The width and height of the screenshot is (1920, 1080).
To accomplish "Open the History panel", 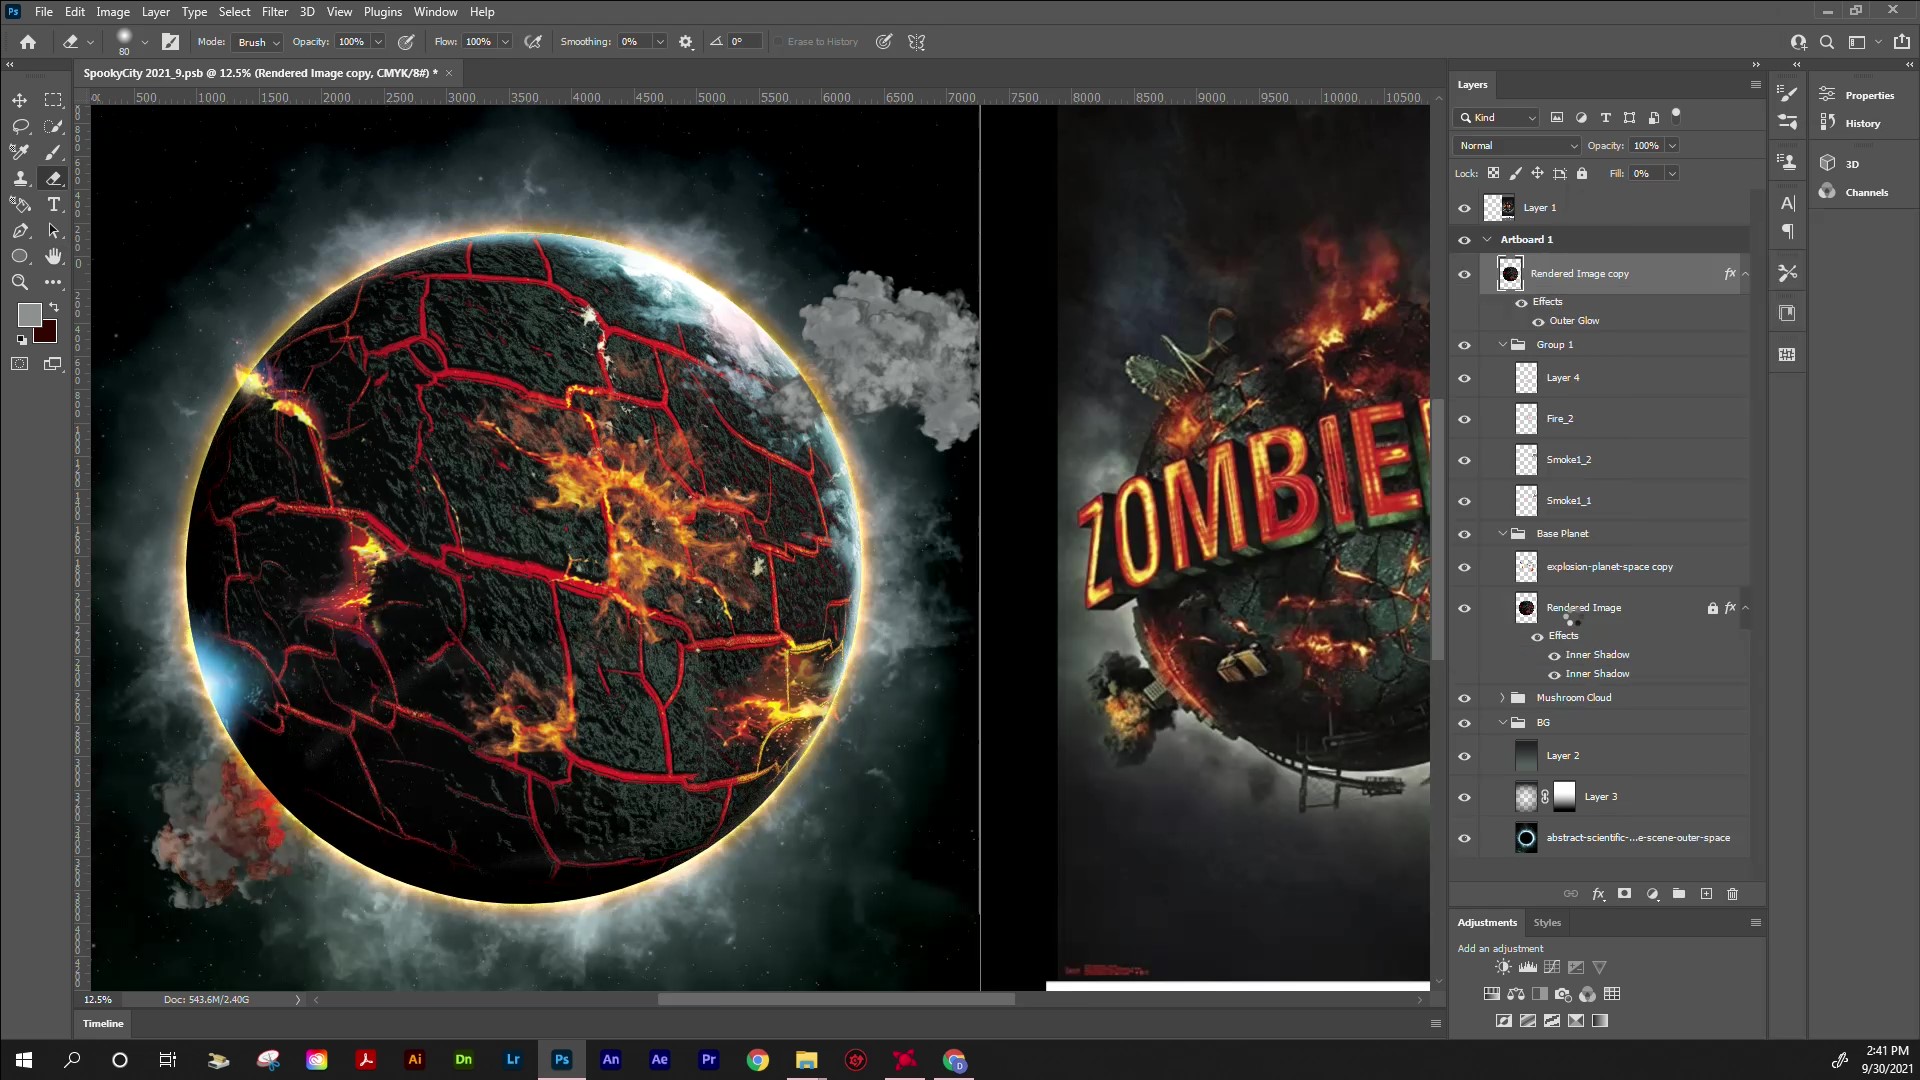I will coord(1850,123).
